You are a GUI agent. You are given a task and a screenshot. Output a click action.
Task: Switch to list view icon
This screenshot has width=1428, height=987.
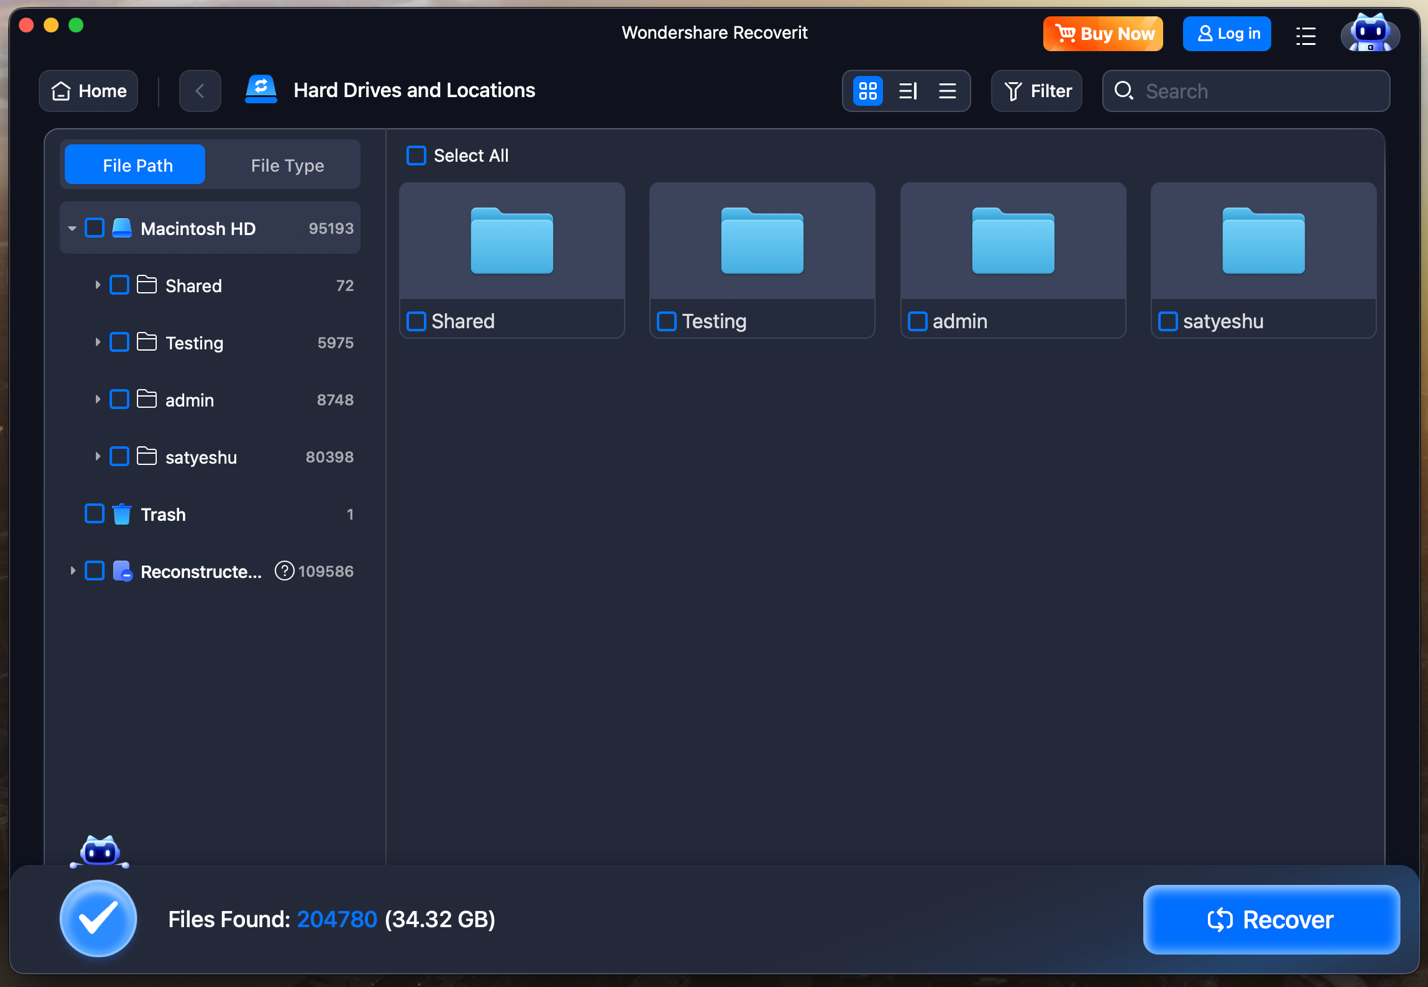[x=947, y=91]
